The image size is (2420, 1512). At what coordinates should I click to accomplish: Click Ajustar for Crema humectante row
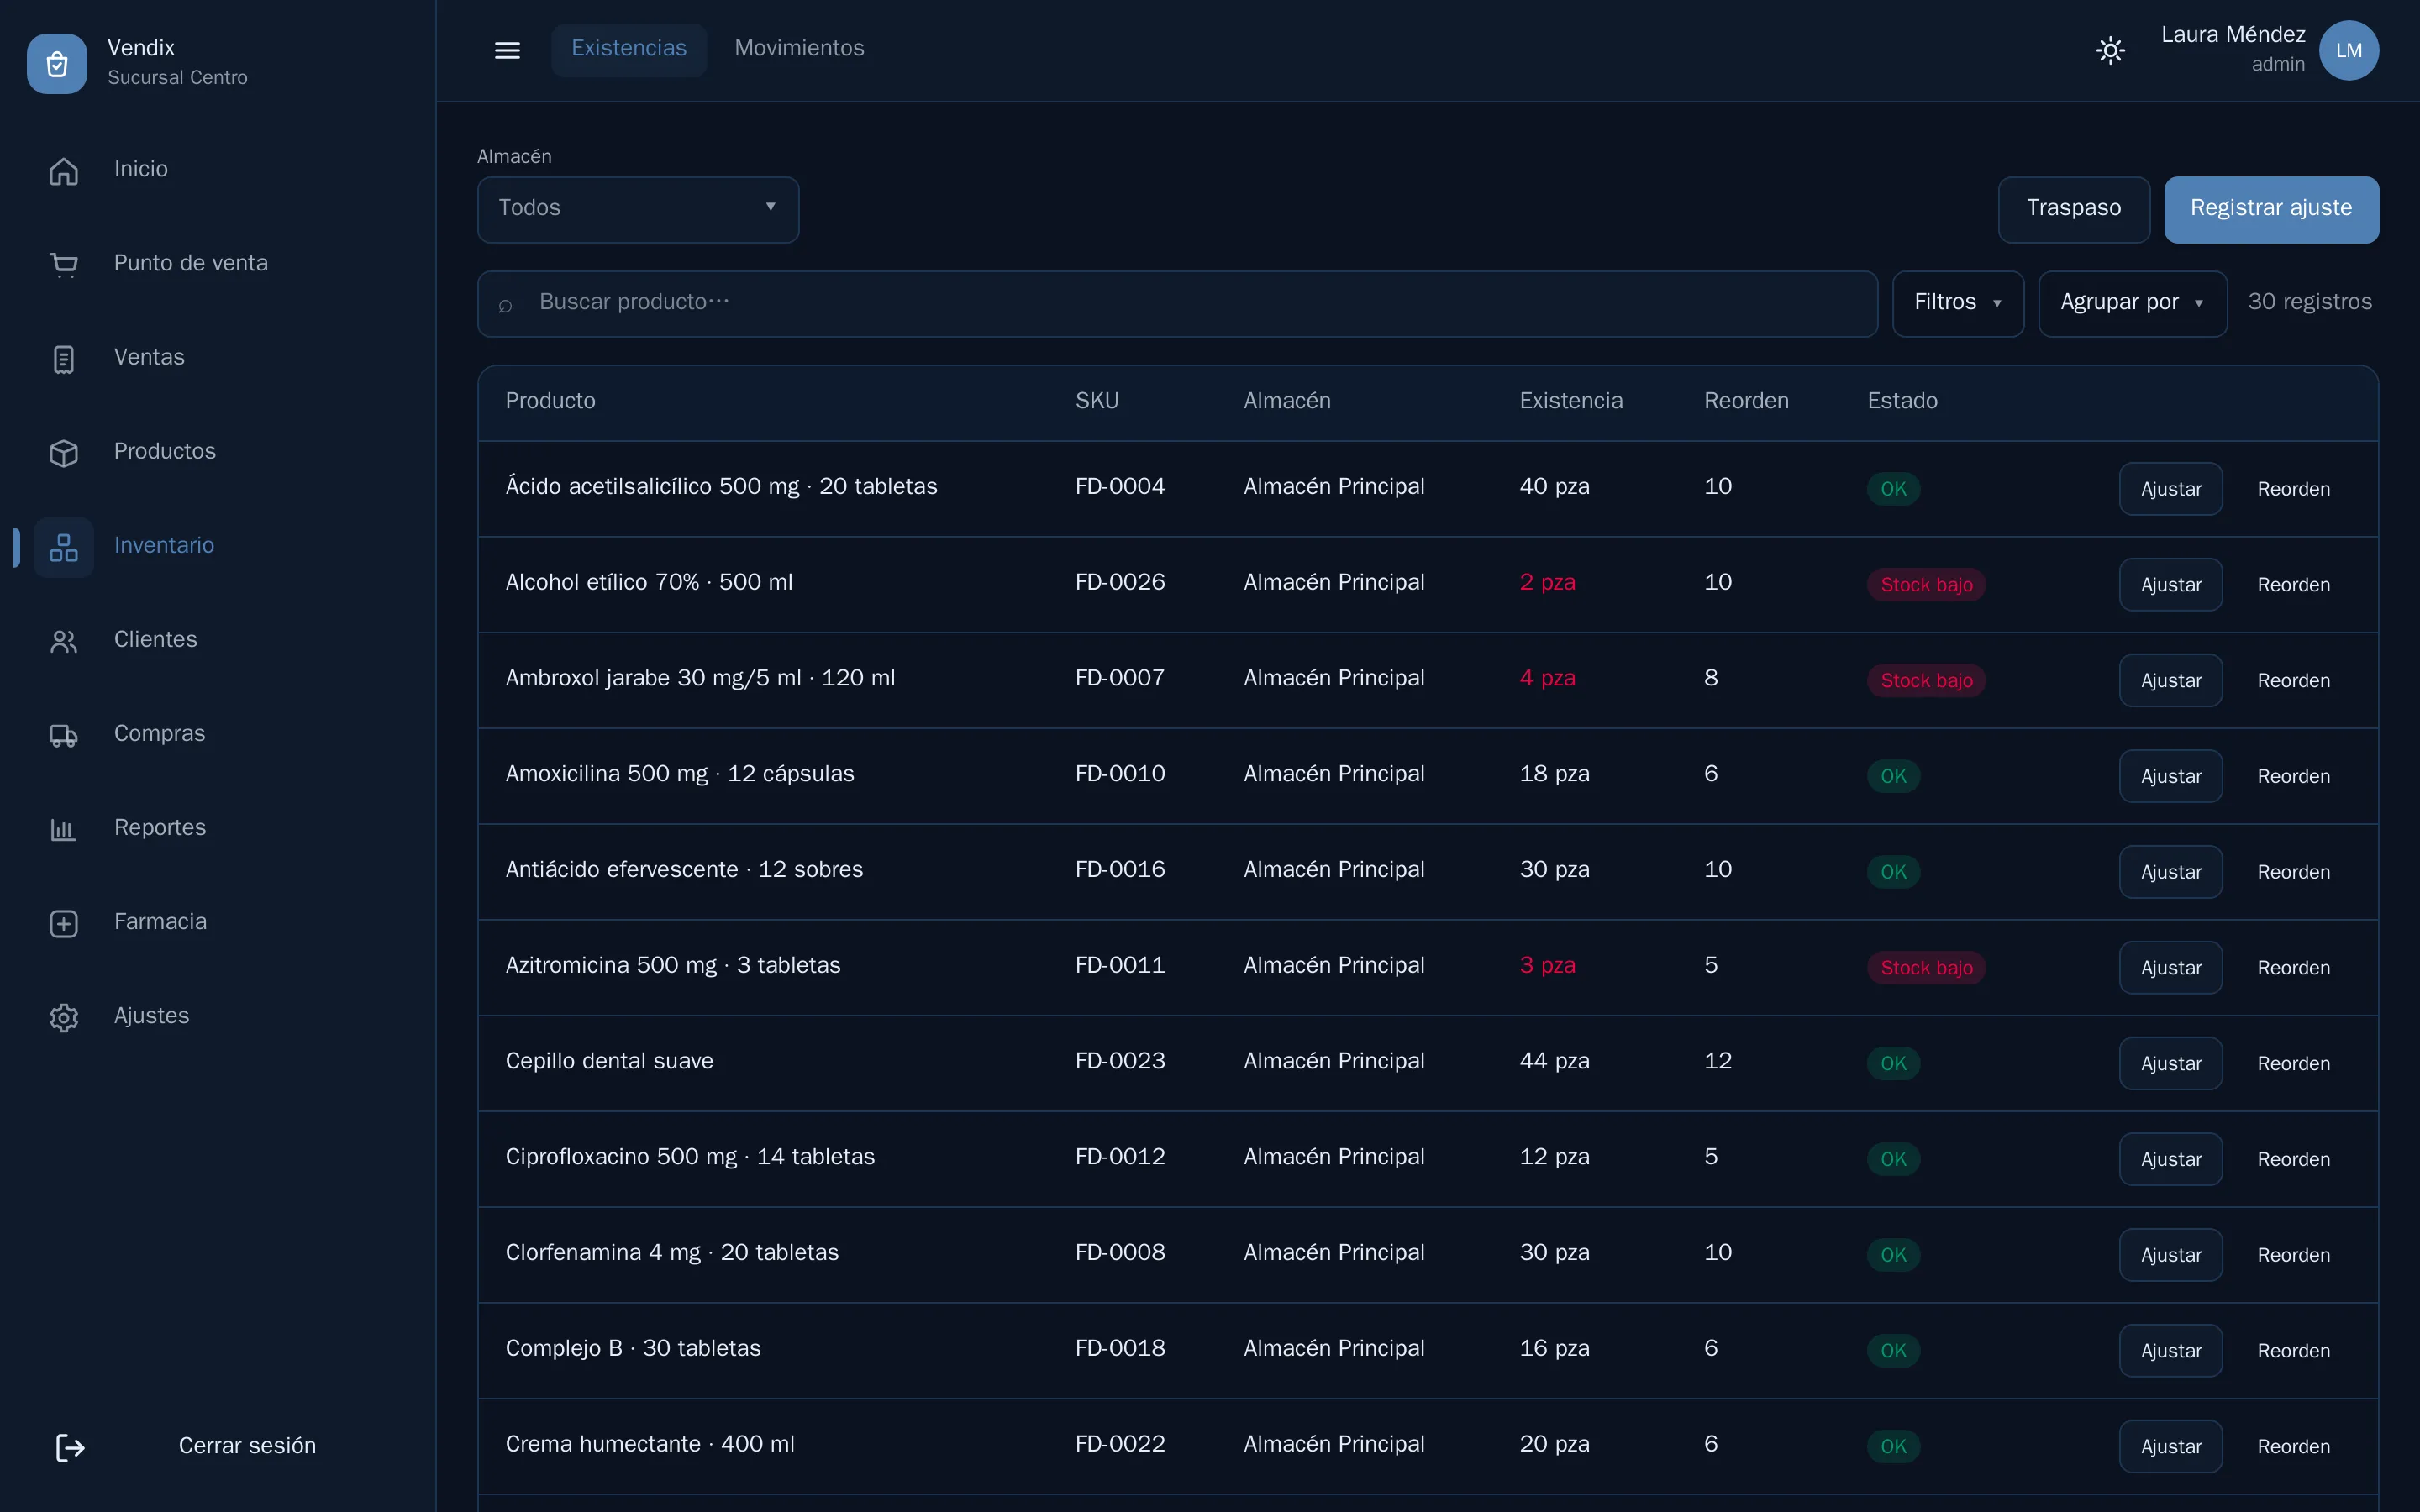(x=2170, y=1447)
